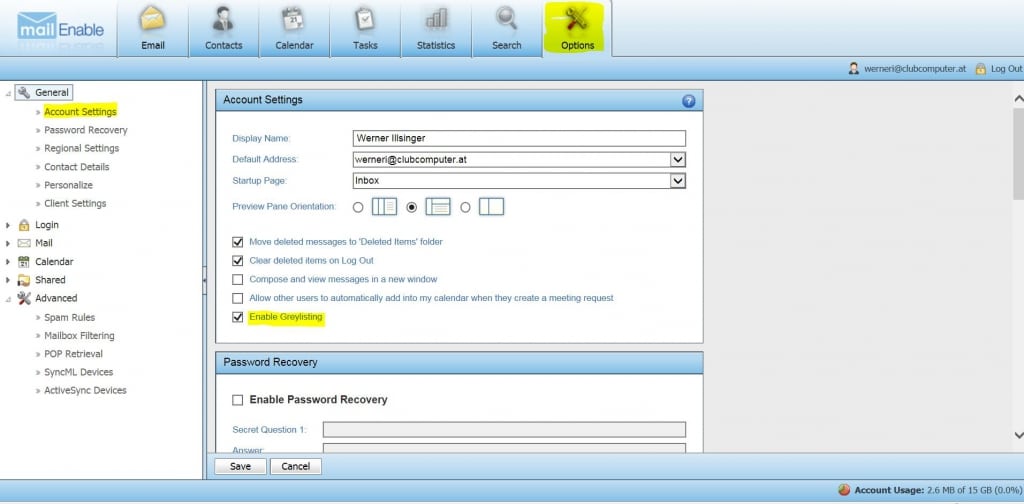Expand the Mail tree node

pyautogui.click(x=9, y=243)
